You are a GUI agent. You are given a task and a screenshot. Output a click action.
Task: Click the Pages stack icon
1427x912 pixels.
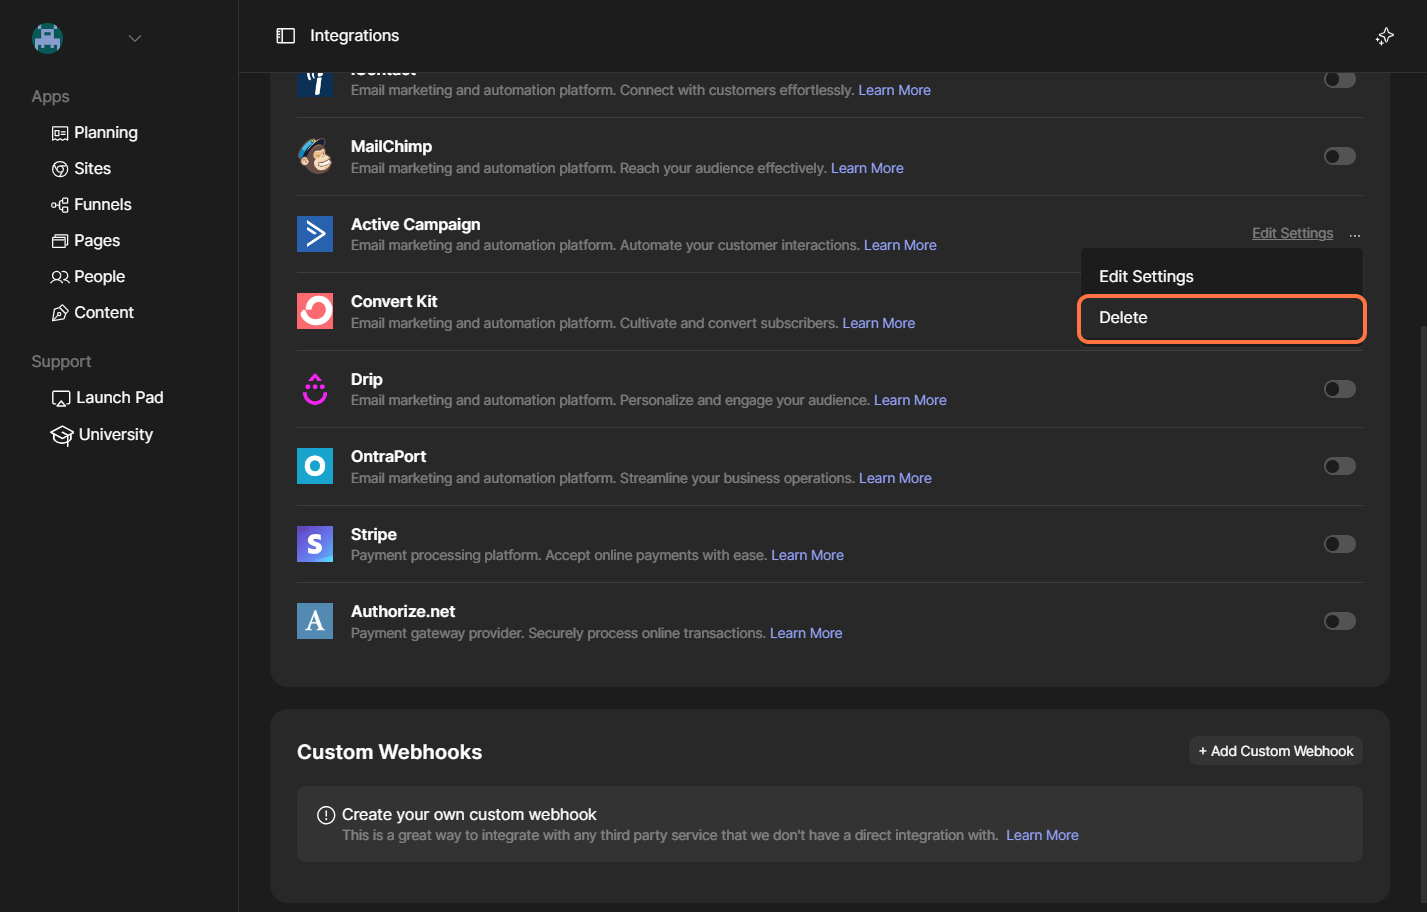point(60,241)
